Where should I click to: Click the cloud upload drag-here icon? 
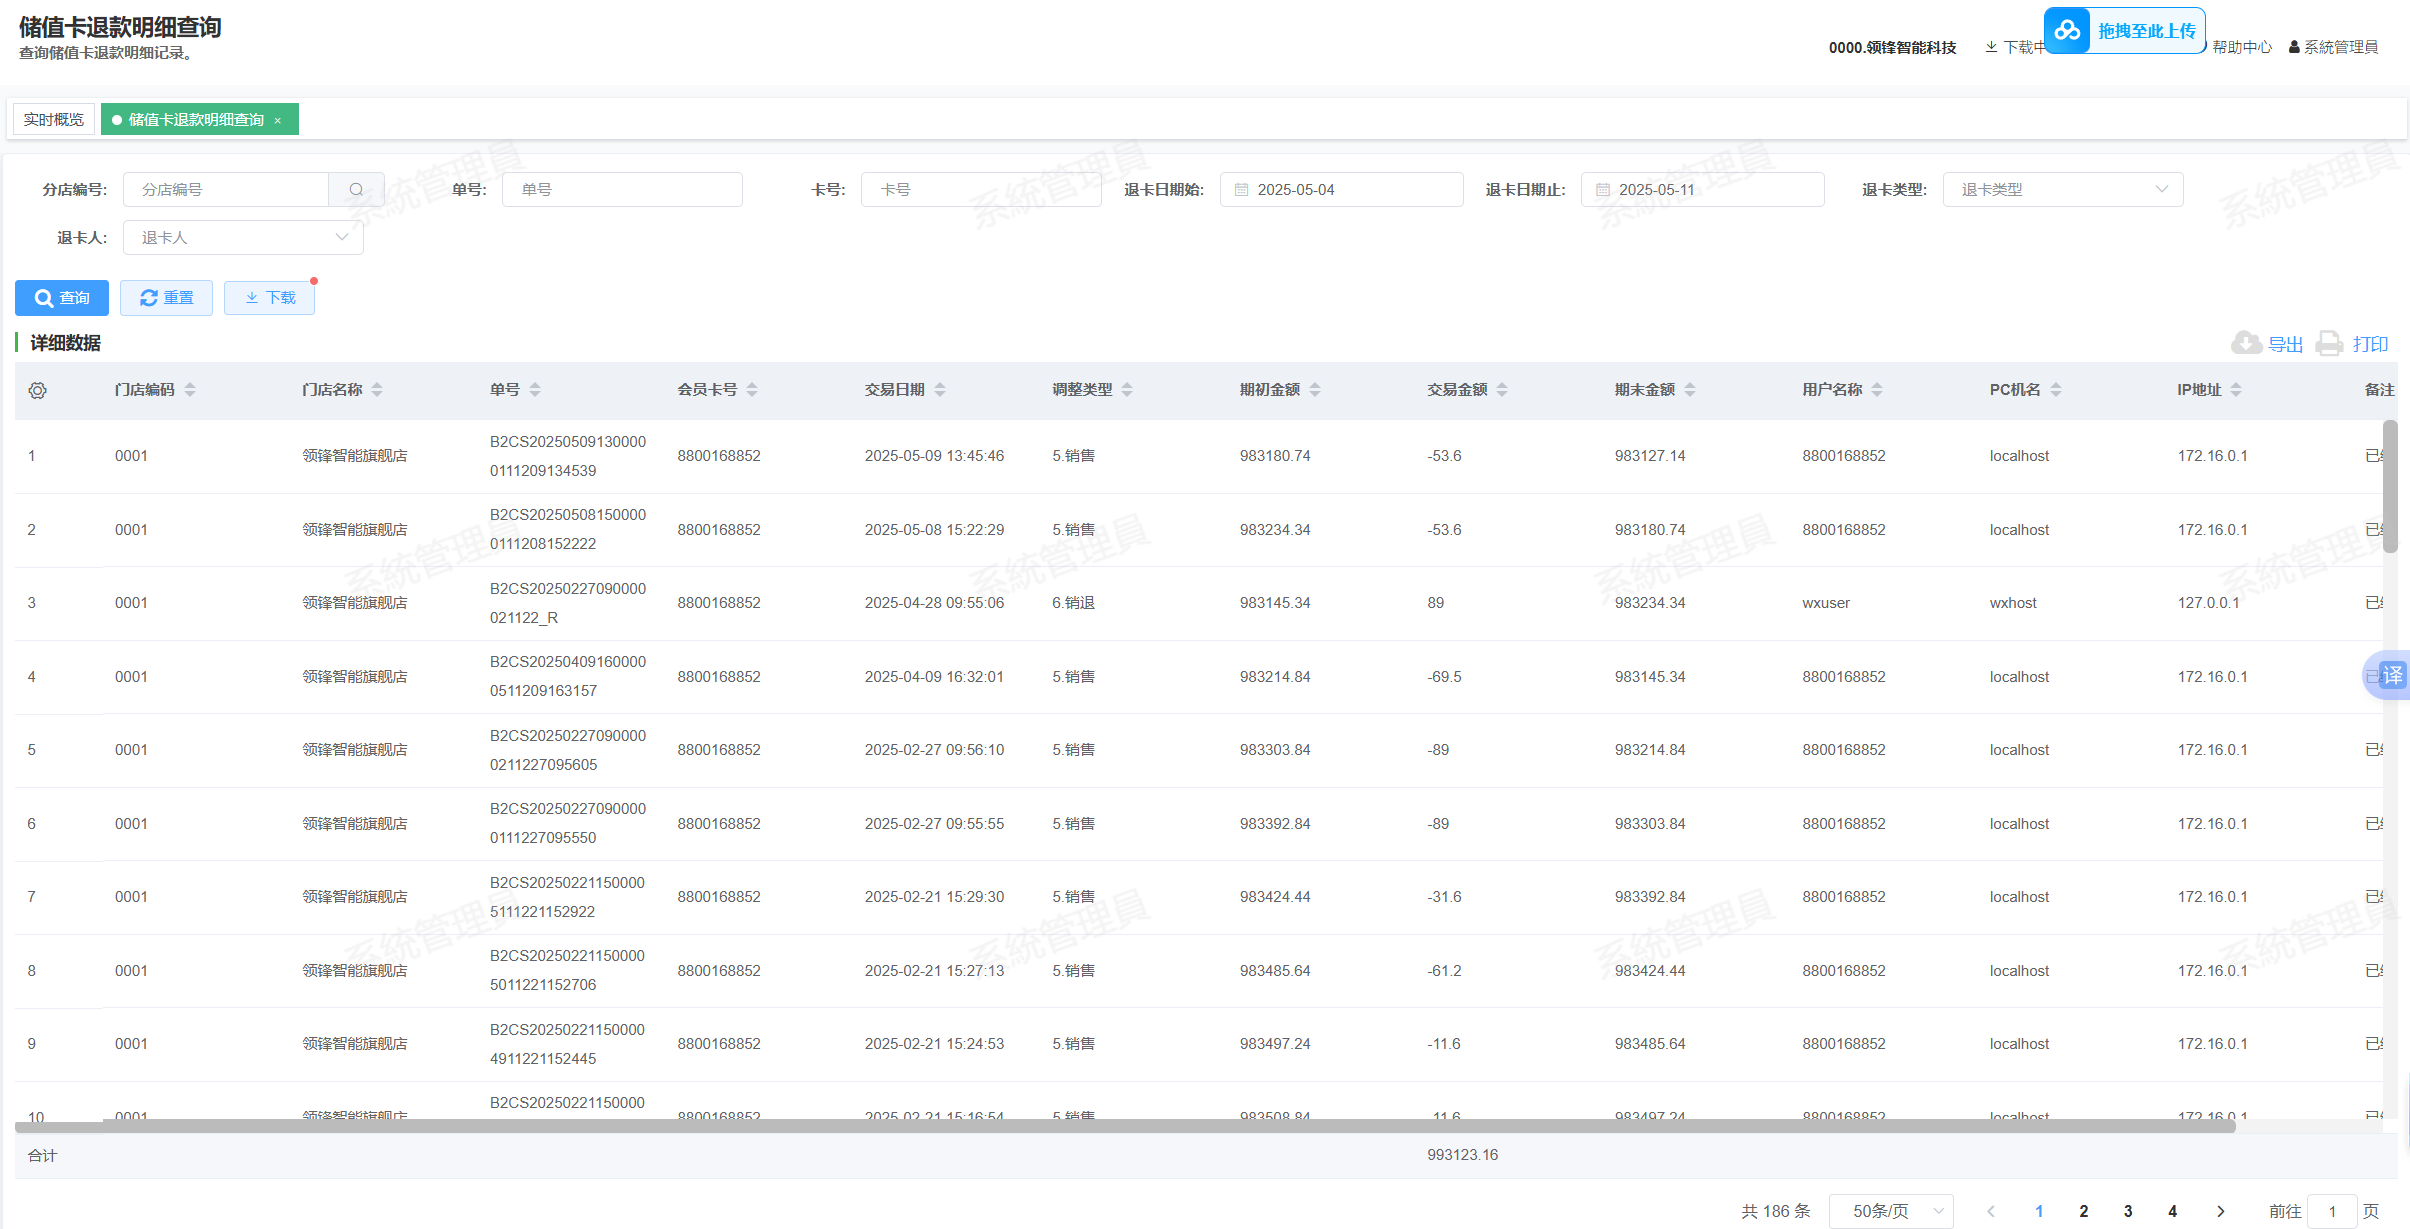pyautogui.click(x=2067, y=31)
